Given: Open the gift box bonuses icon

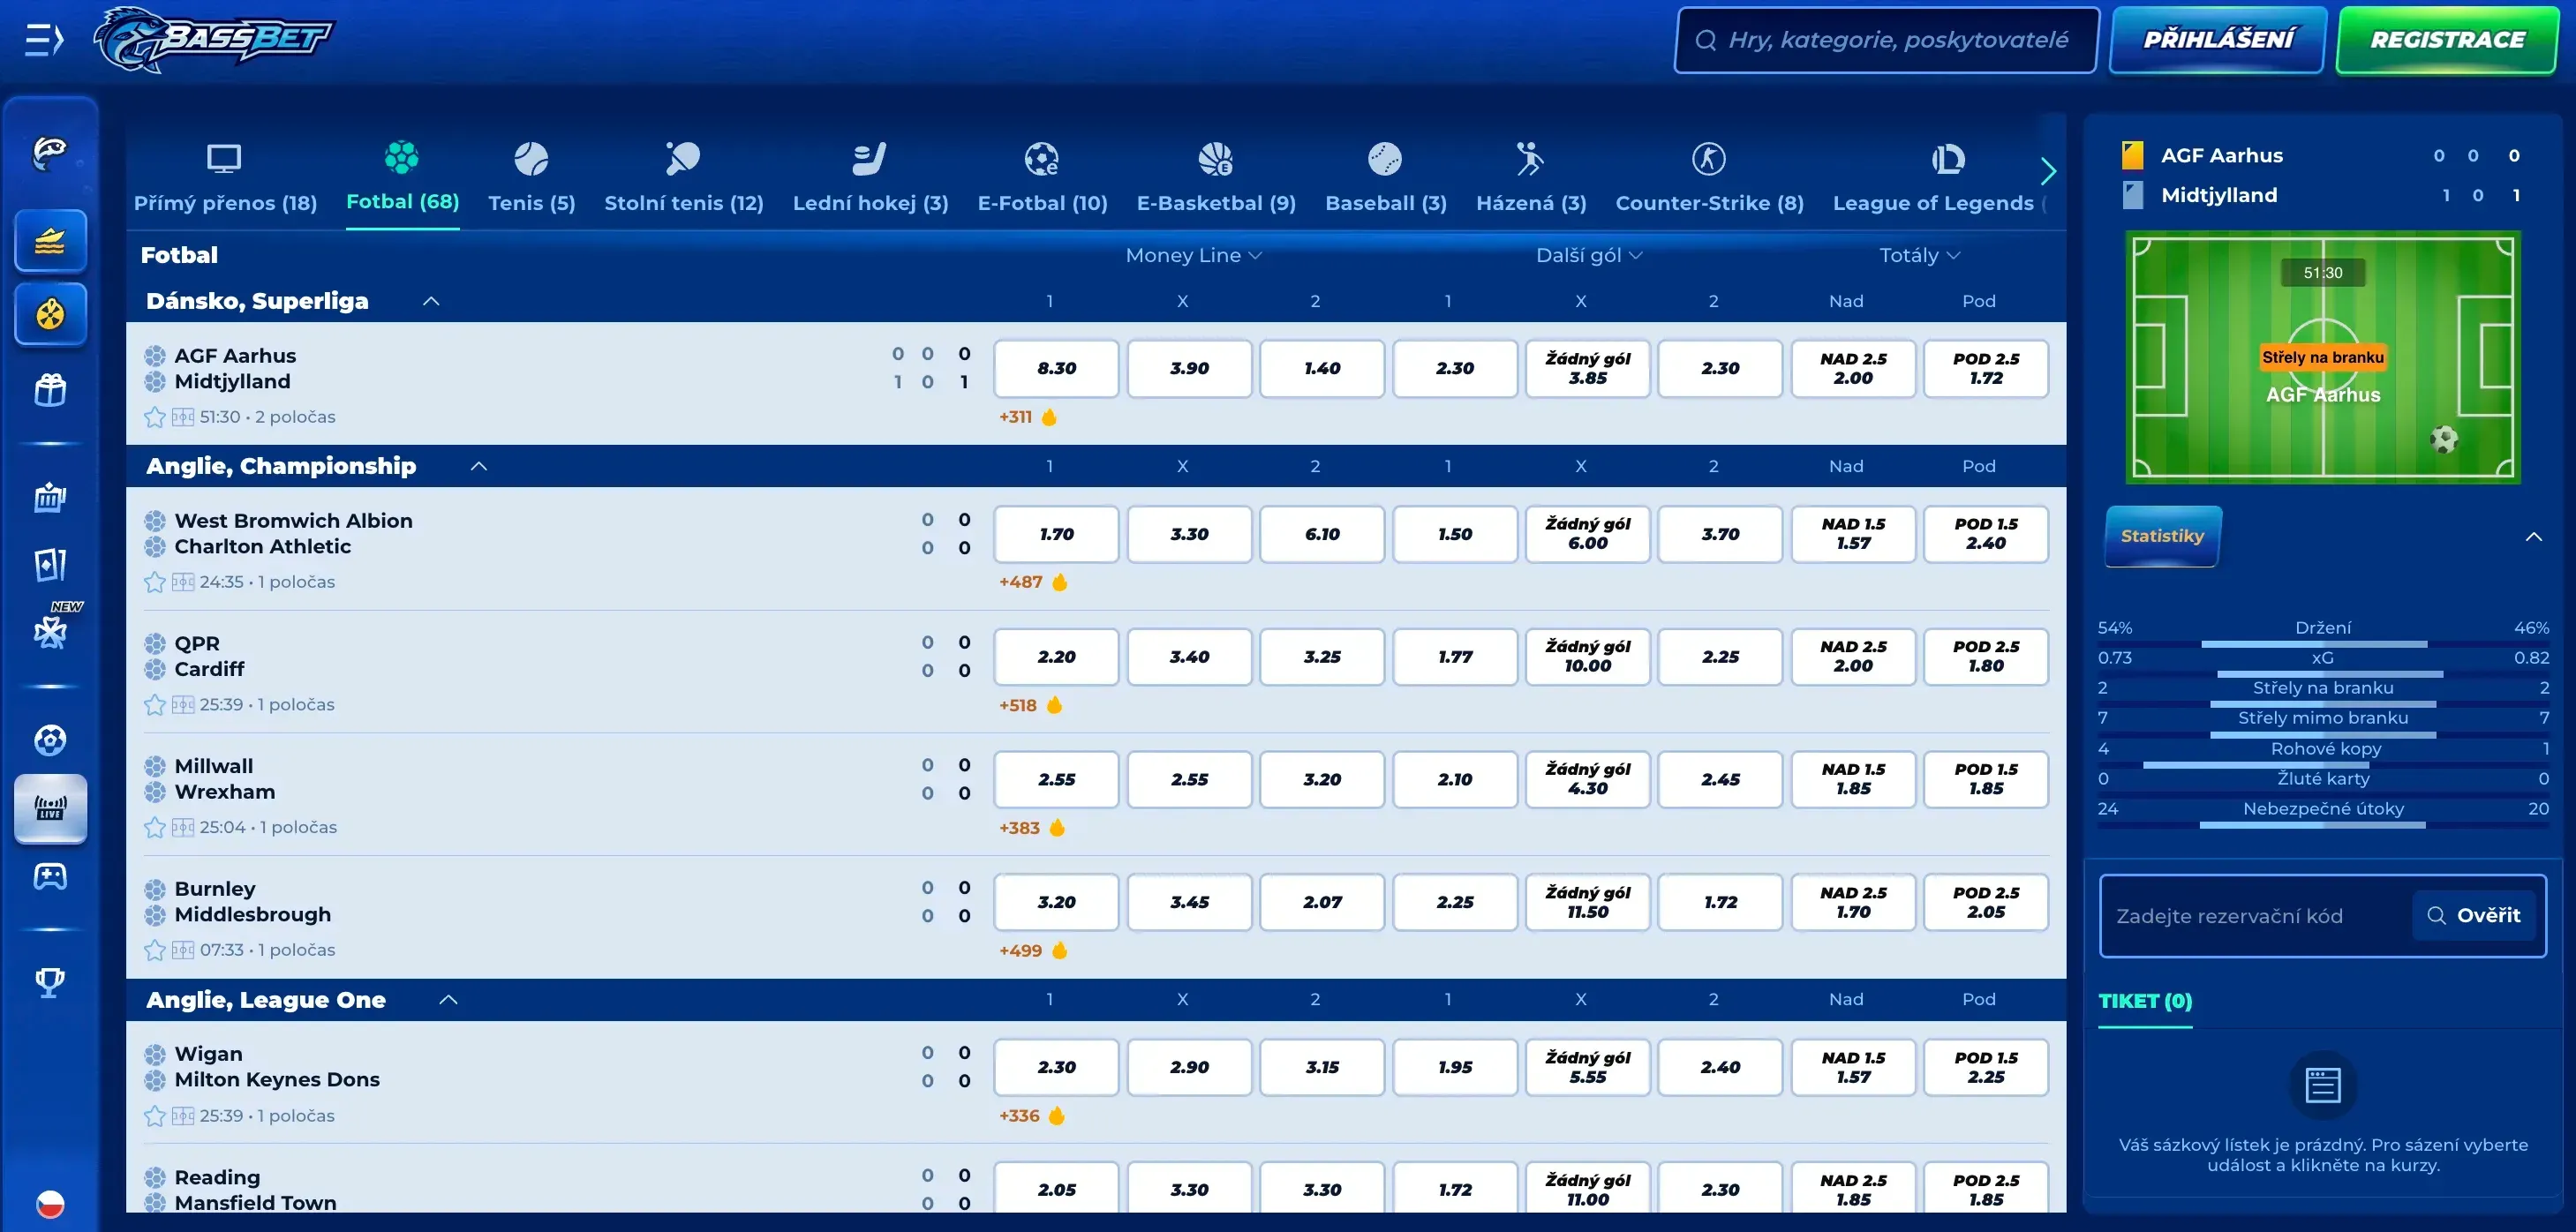Looking at the screenshot, I should click(50, 389).
